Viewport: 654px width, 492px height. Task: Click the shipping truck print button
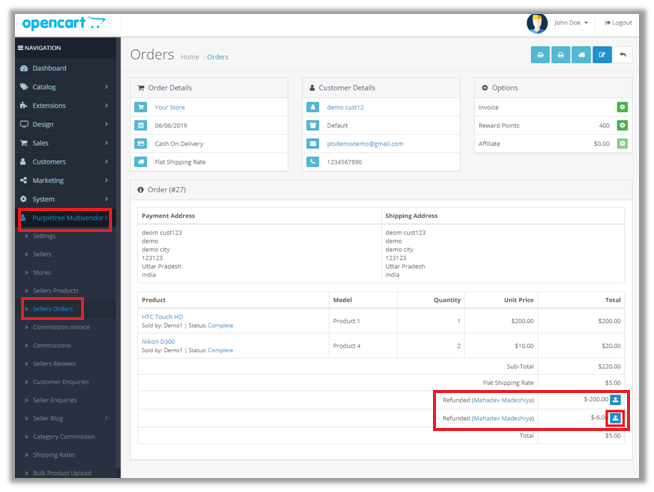tap(581, 55)
